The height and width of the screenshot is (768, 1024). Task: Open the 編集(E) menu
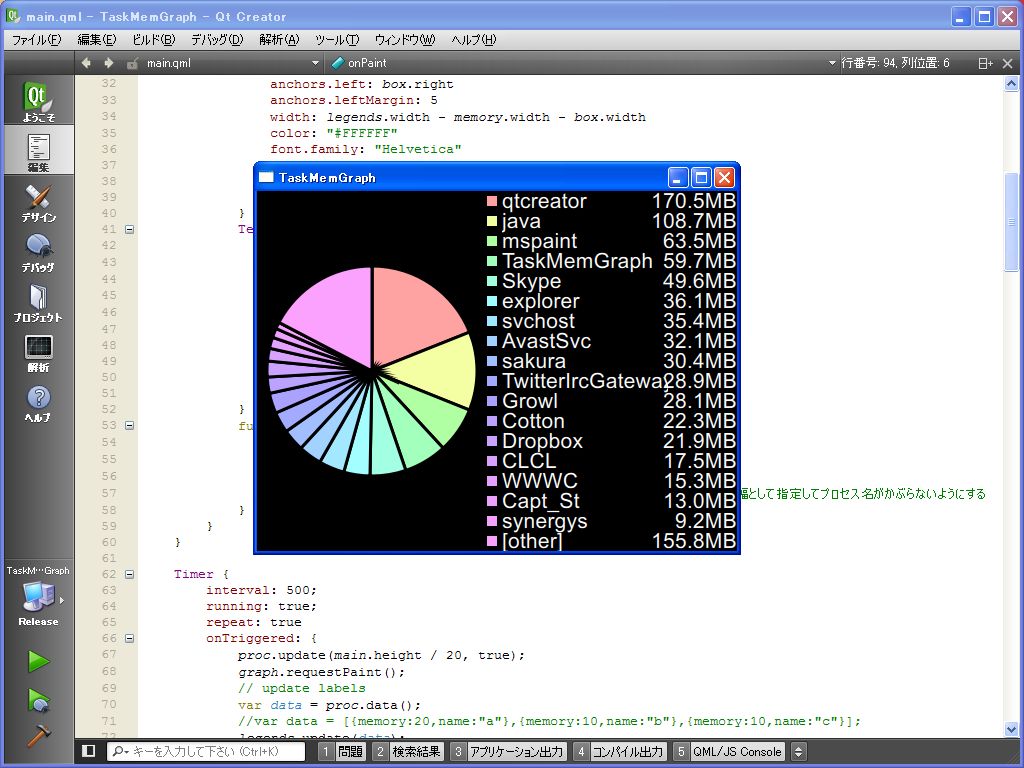click(x=97, y=40)
